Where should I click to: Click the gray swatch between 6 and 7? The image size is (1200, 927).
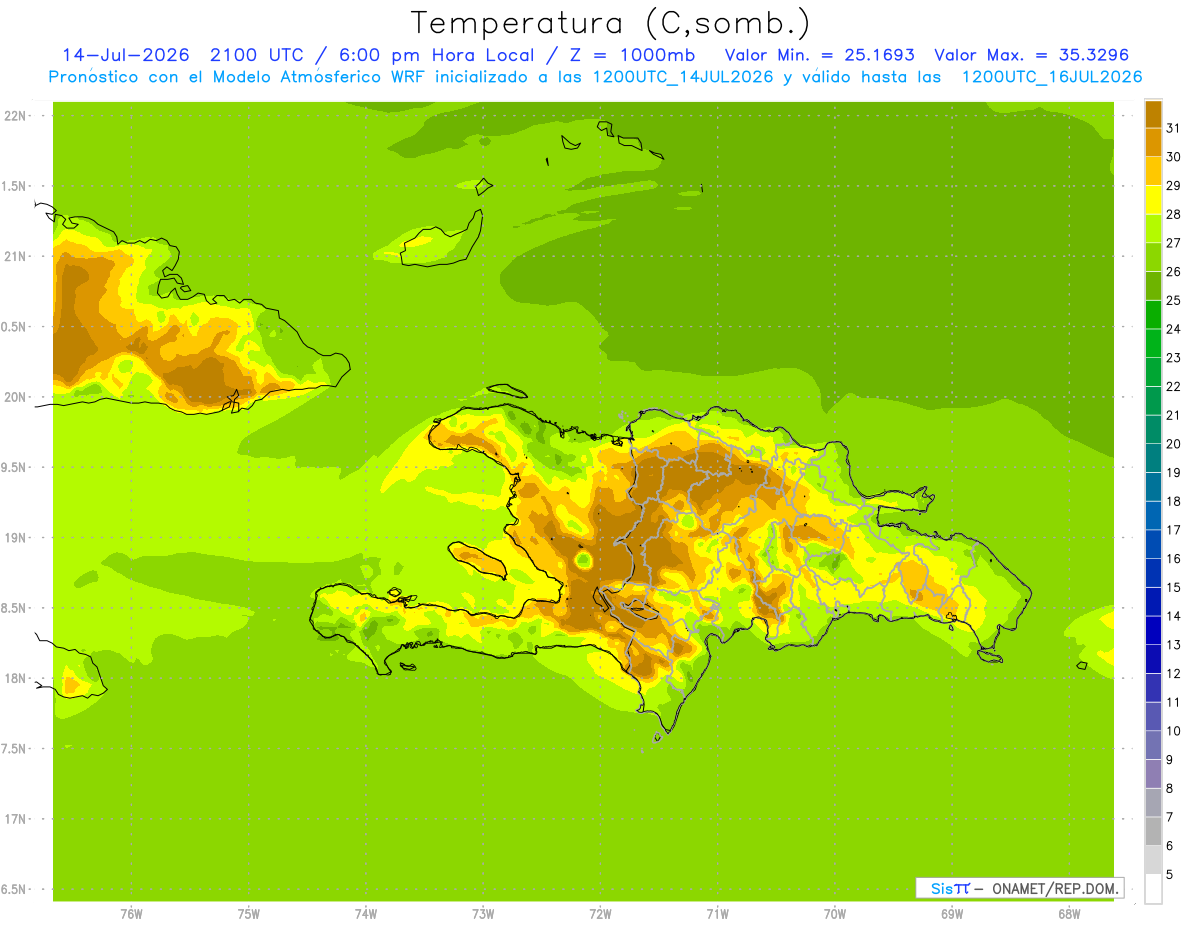[x=1153, y=831]
